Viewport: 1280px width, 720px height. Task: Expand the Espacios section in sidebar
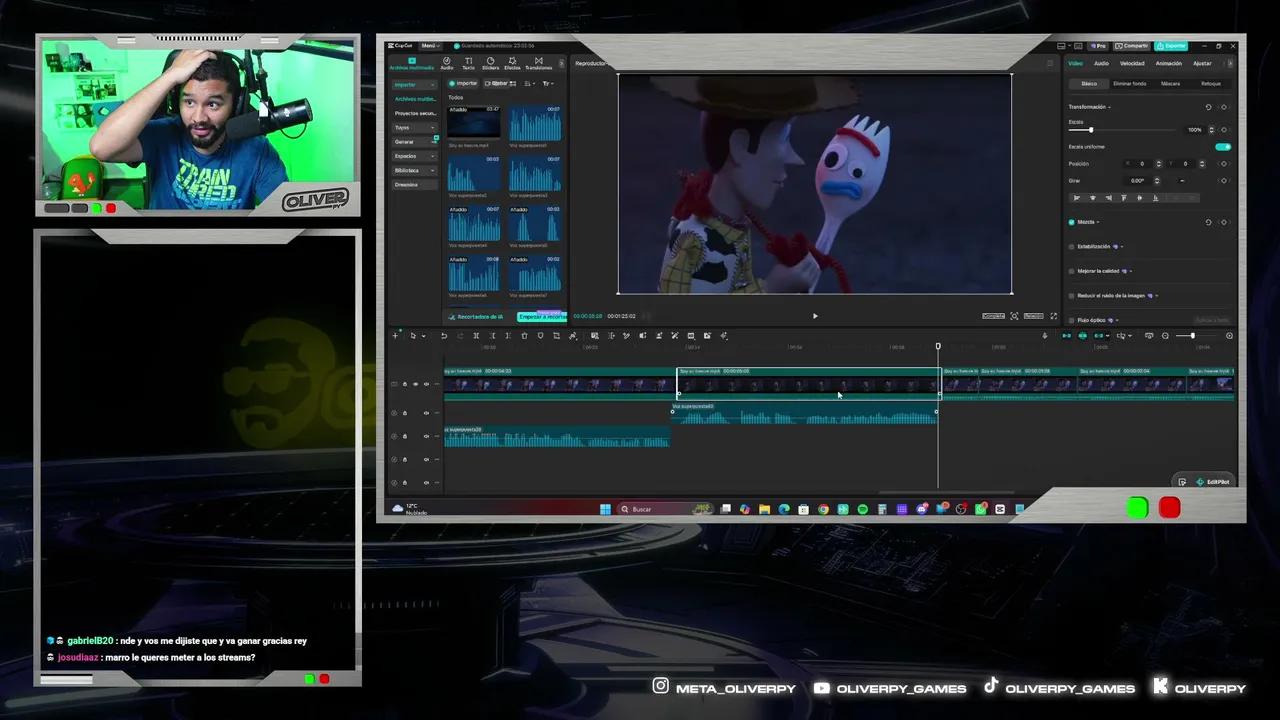414,156
